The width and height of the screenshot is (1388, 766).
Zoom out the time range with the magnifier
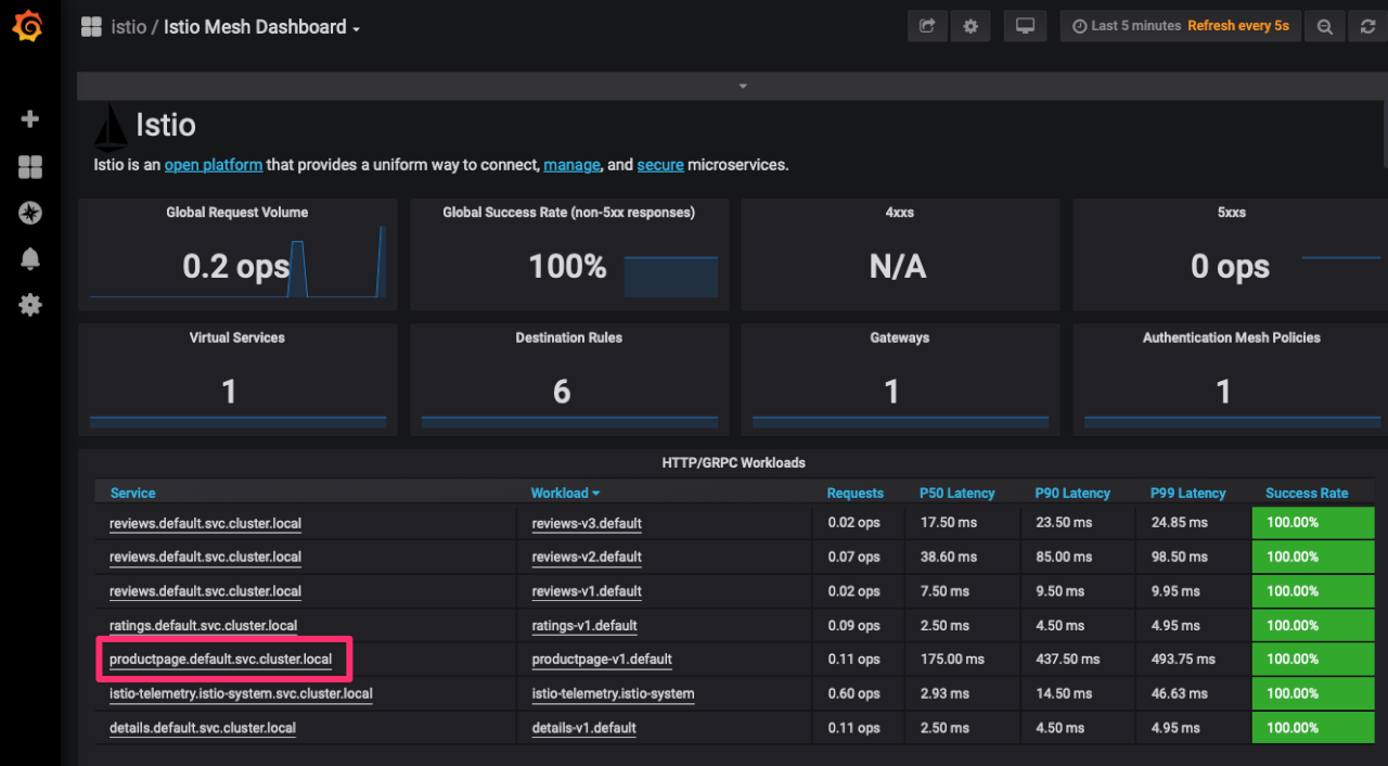click(x=1325, y=26)
